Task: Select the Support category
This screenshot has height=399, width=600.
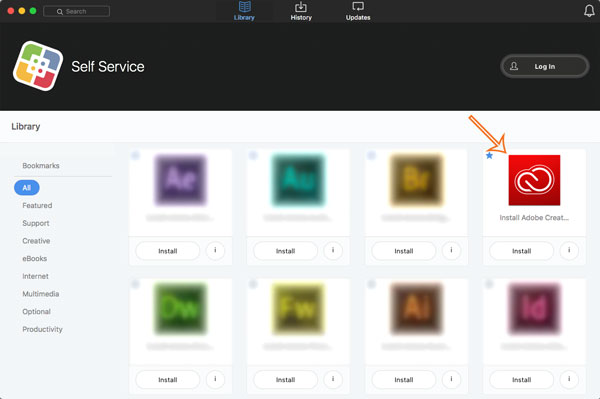Action: [x=36, y=223]
